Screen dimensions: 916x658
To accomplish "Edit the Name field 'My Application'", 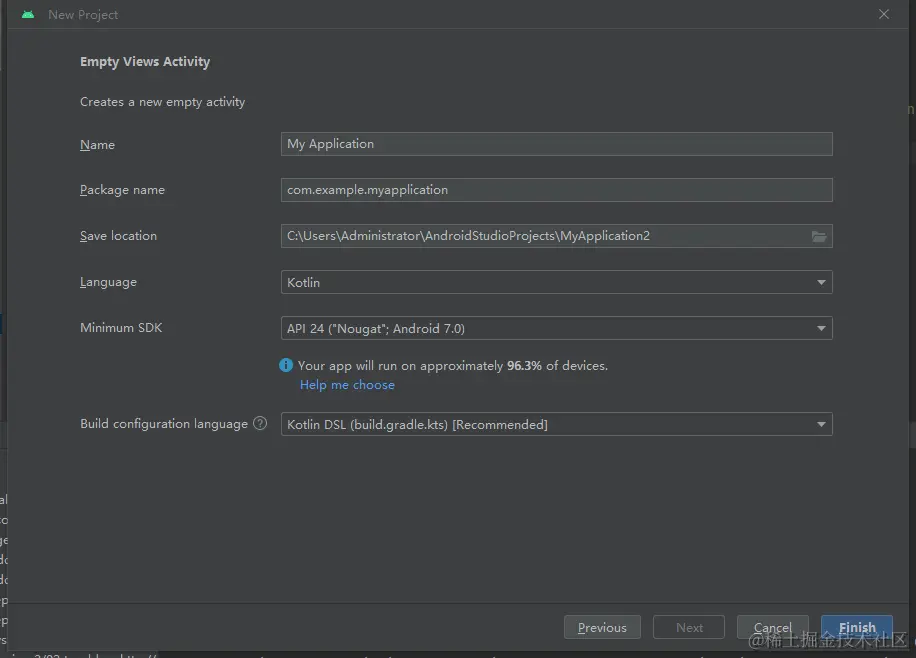I will pos(556,144).
